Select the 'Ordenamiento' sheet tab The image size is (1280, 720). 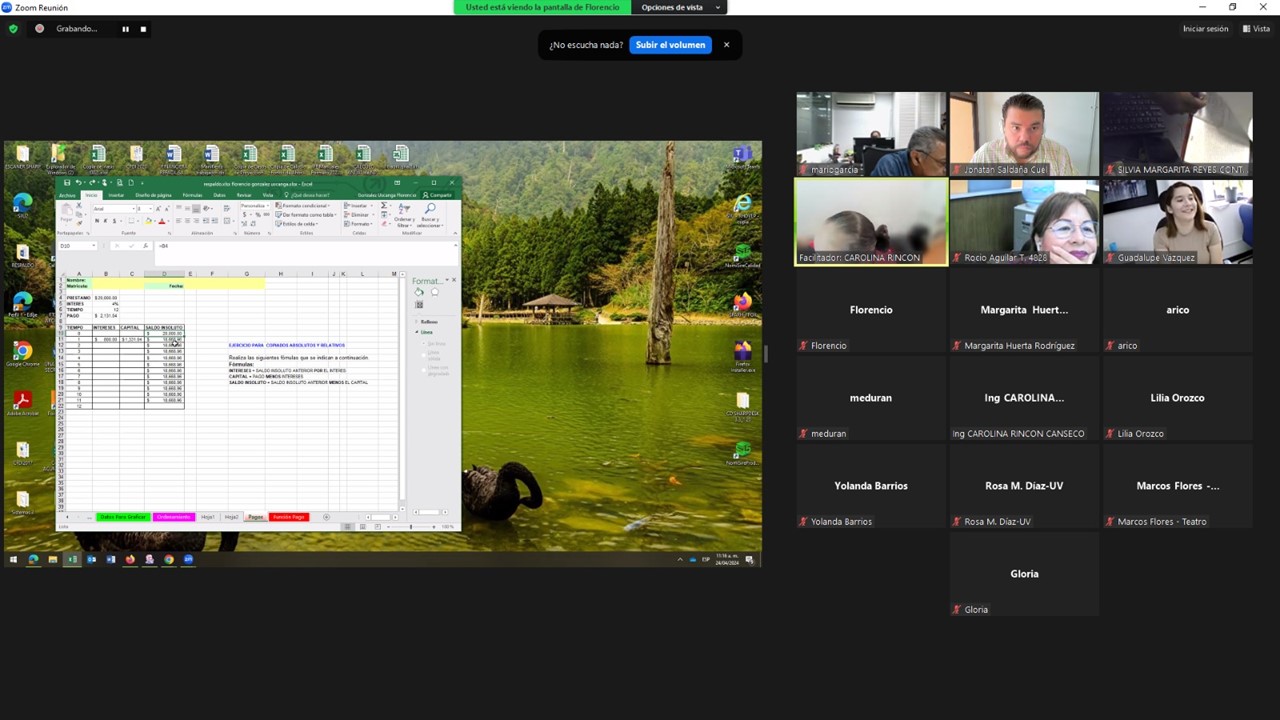click(173, 517)
